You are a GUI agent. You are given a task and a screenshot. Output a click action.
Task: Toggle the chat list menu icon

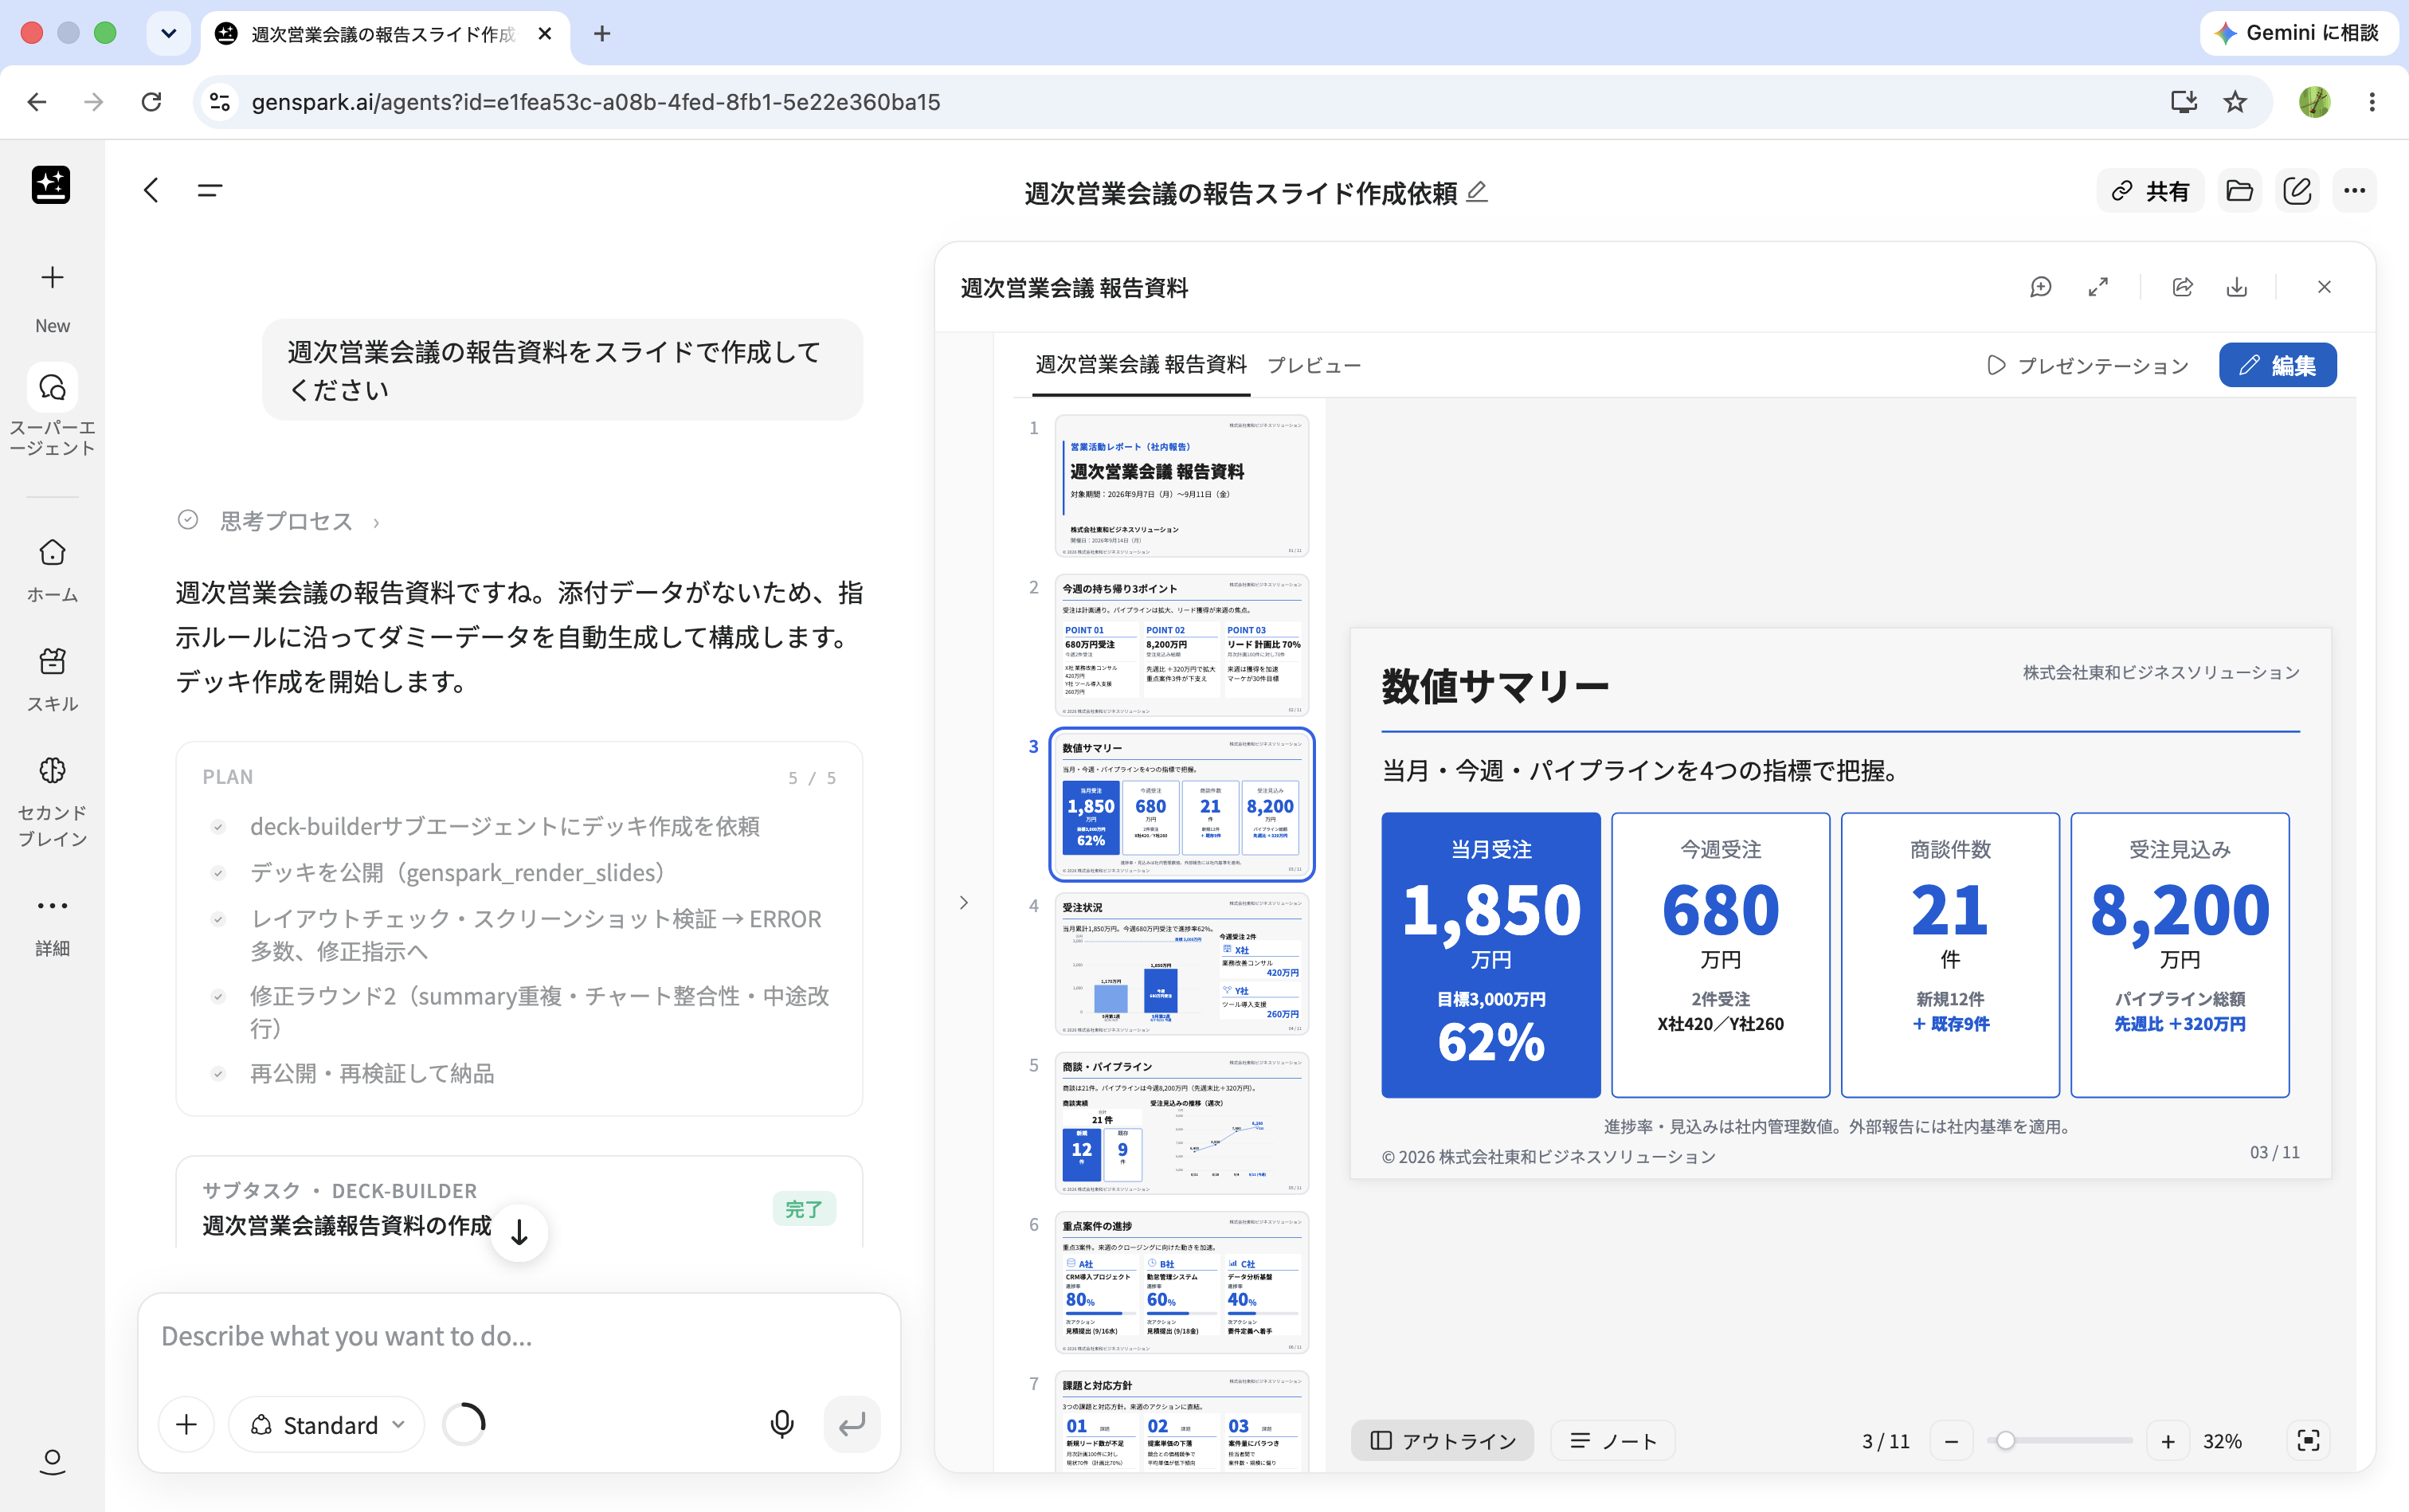(x=210, y=190)
